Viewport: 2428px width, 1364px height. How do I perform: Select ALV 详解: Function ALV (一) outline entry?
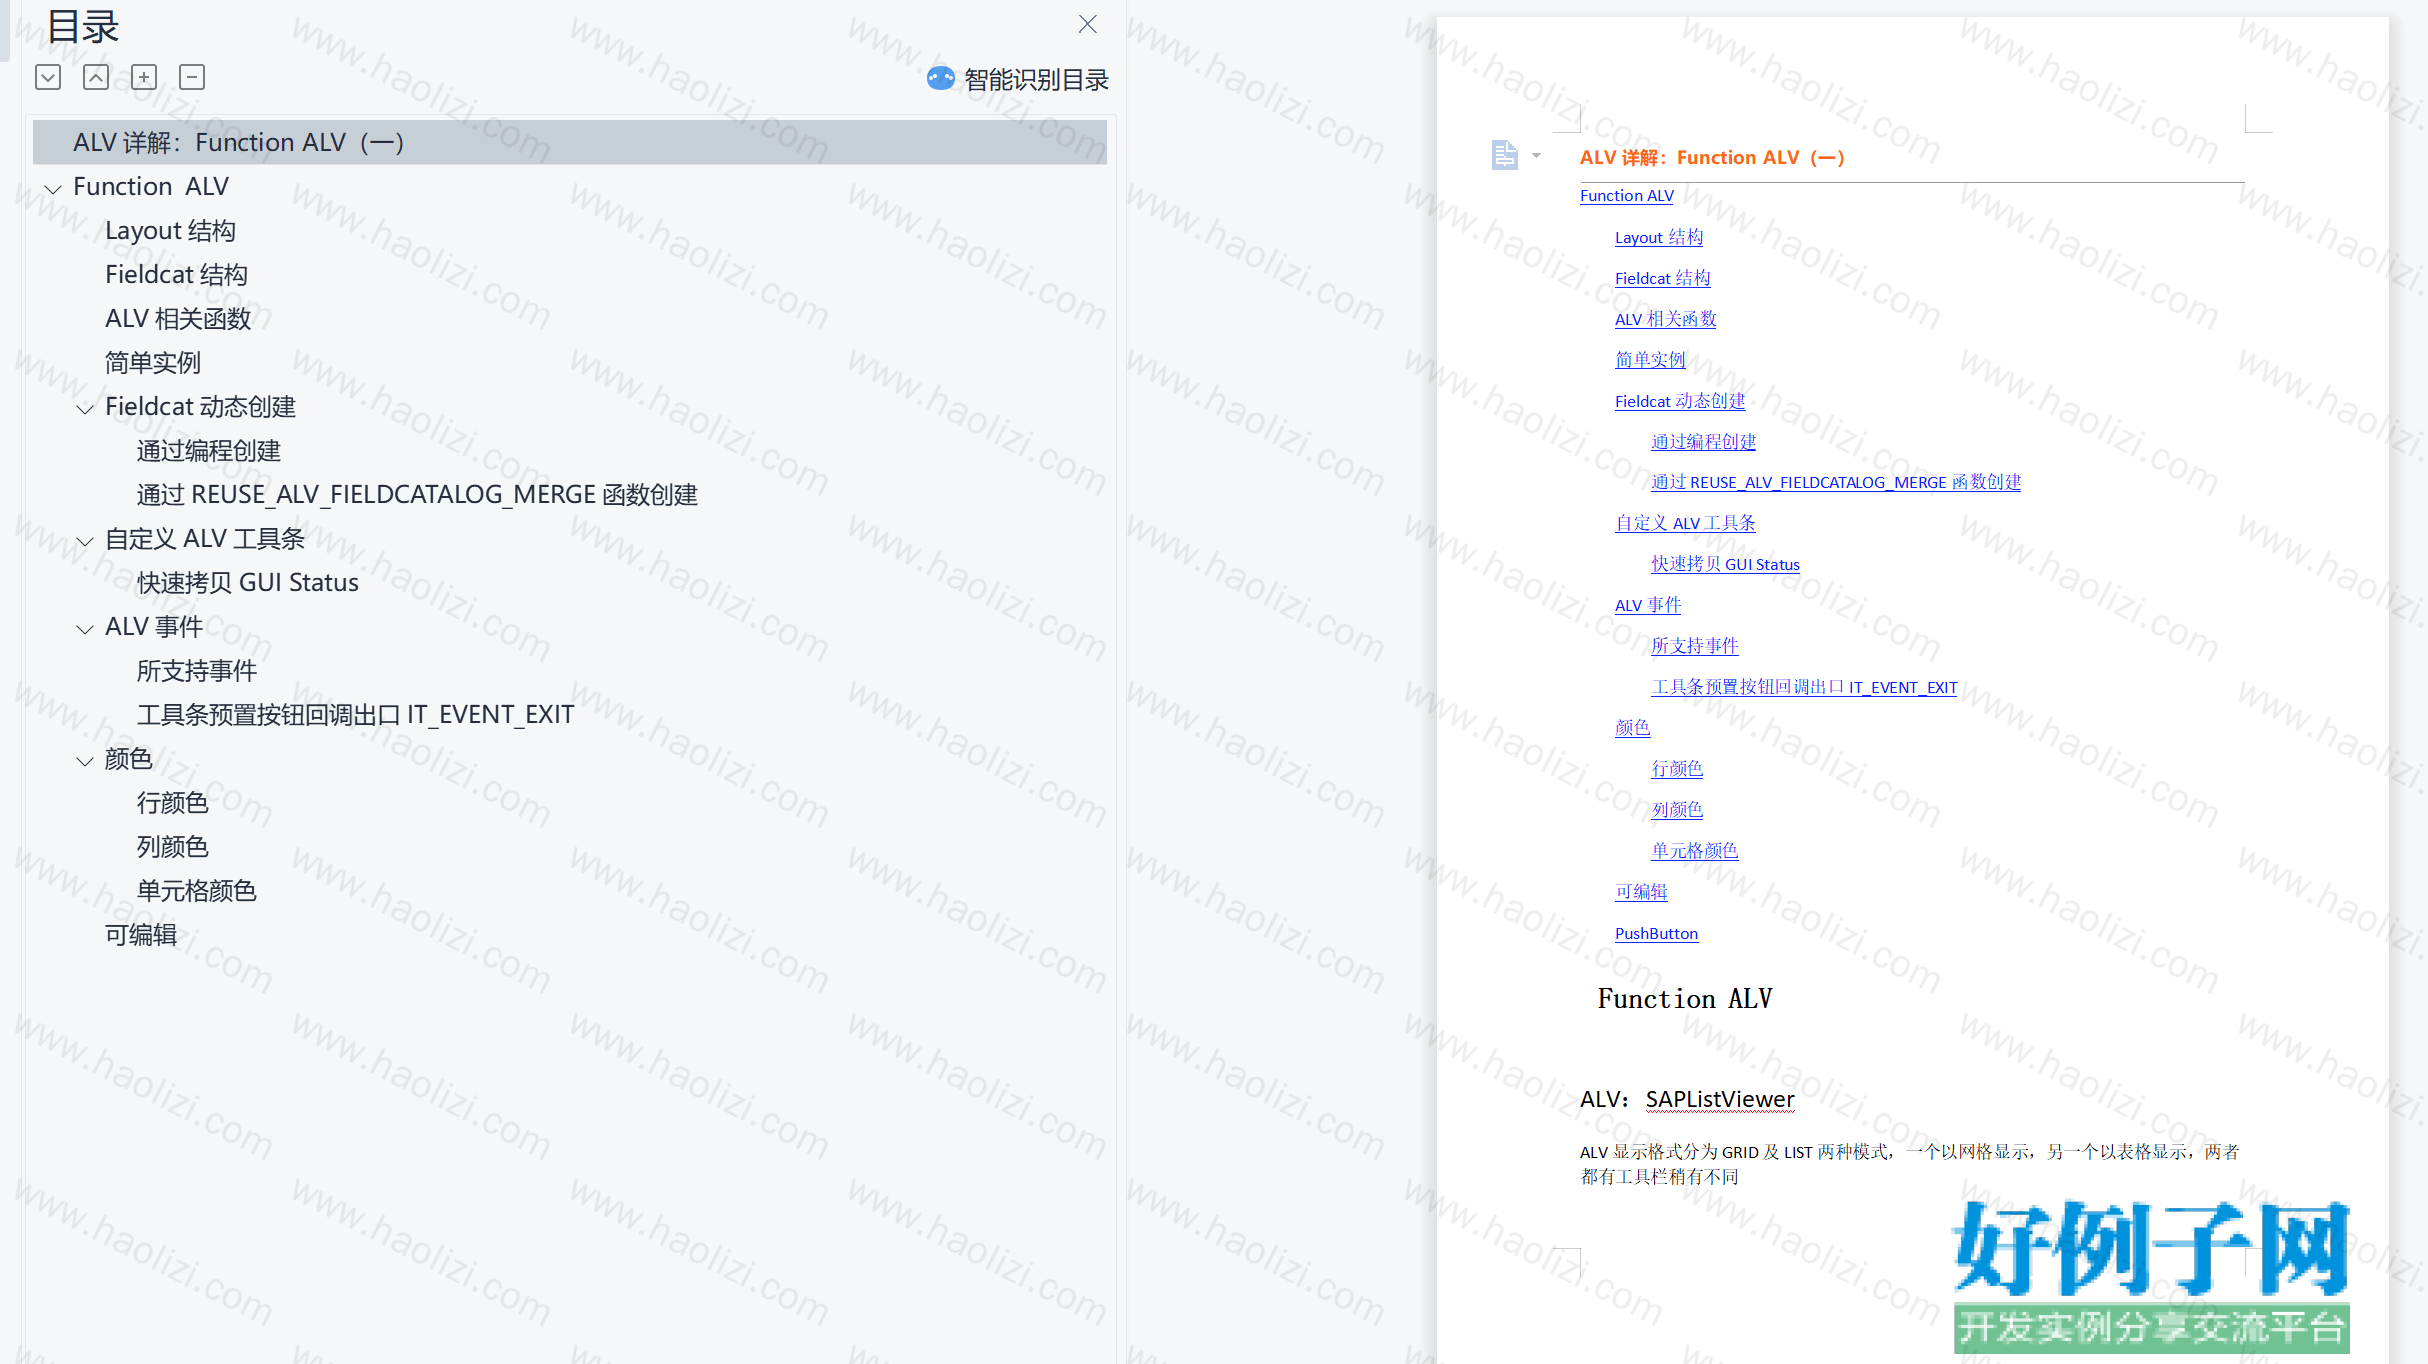[x=570, y=142]
